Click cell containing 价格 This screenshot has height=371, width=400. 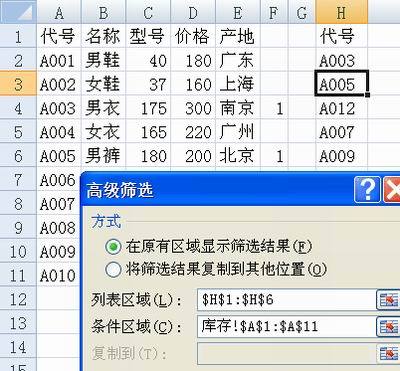tap(193, 36)
